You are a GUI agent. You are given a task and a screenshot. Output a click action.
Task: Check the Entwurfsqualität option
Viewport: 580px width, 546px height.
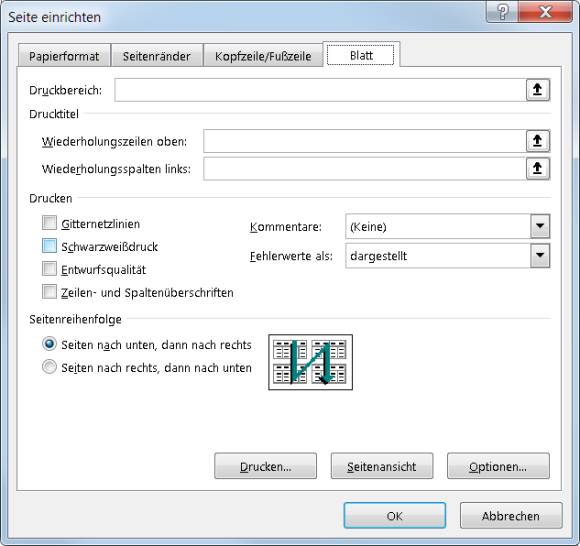(x=50, y=269)
